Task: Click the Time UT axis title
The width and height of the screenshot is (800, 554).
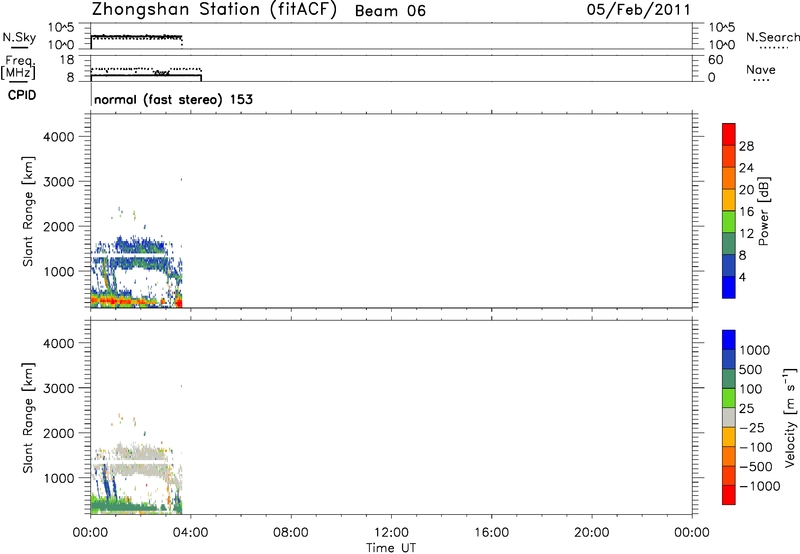Action: (x=391, y=548)
